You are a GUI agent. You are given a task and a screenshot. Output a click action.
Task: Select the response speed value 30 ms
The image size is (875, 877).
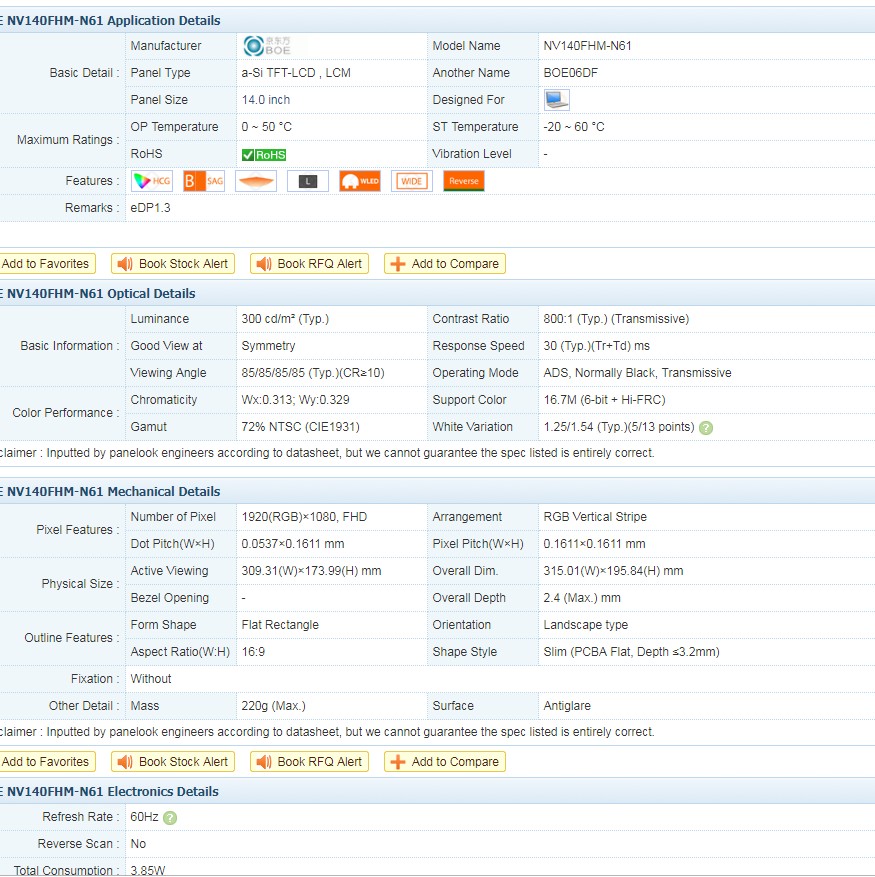pyautogui.click(x=596, y=346)
